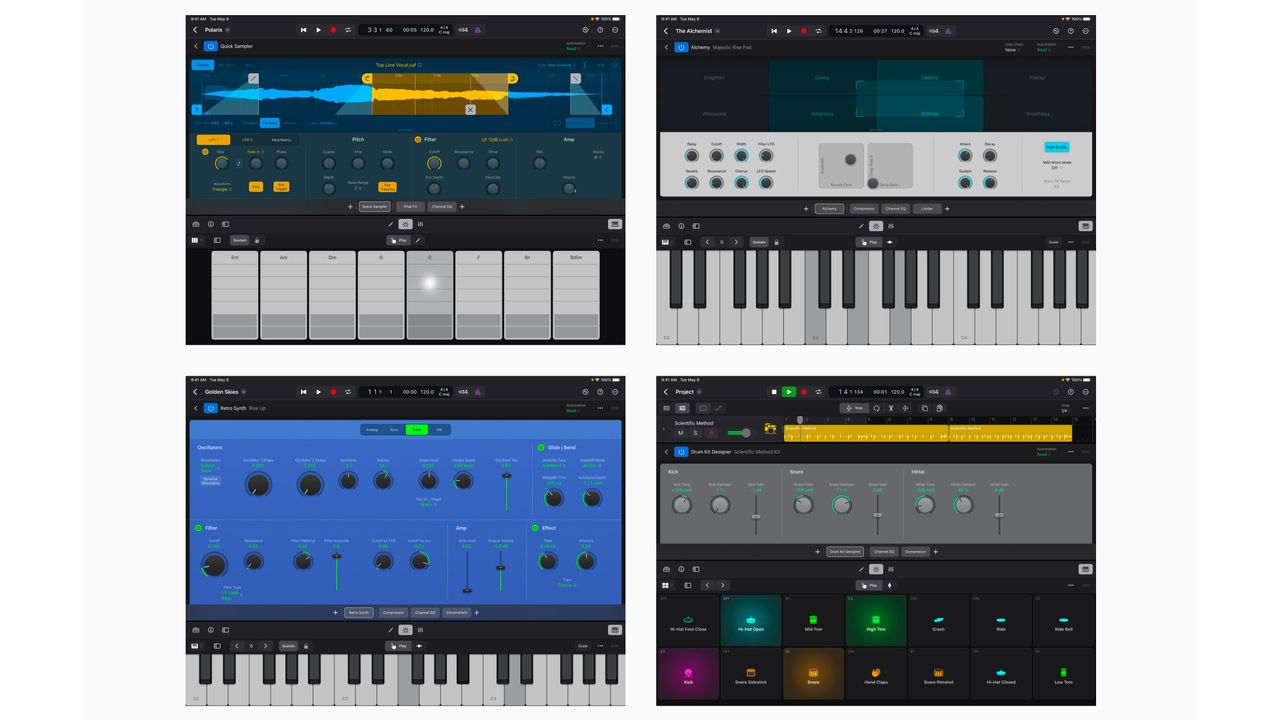Switch to LFO 2 tab in Quick Sampler
Viewport: 1280px width, 720px height.
[247, 139]
